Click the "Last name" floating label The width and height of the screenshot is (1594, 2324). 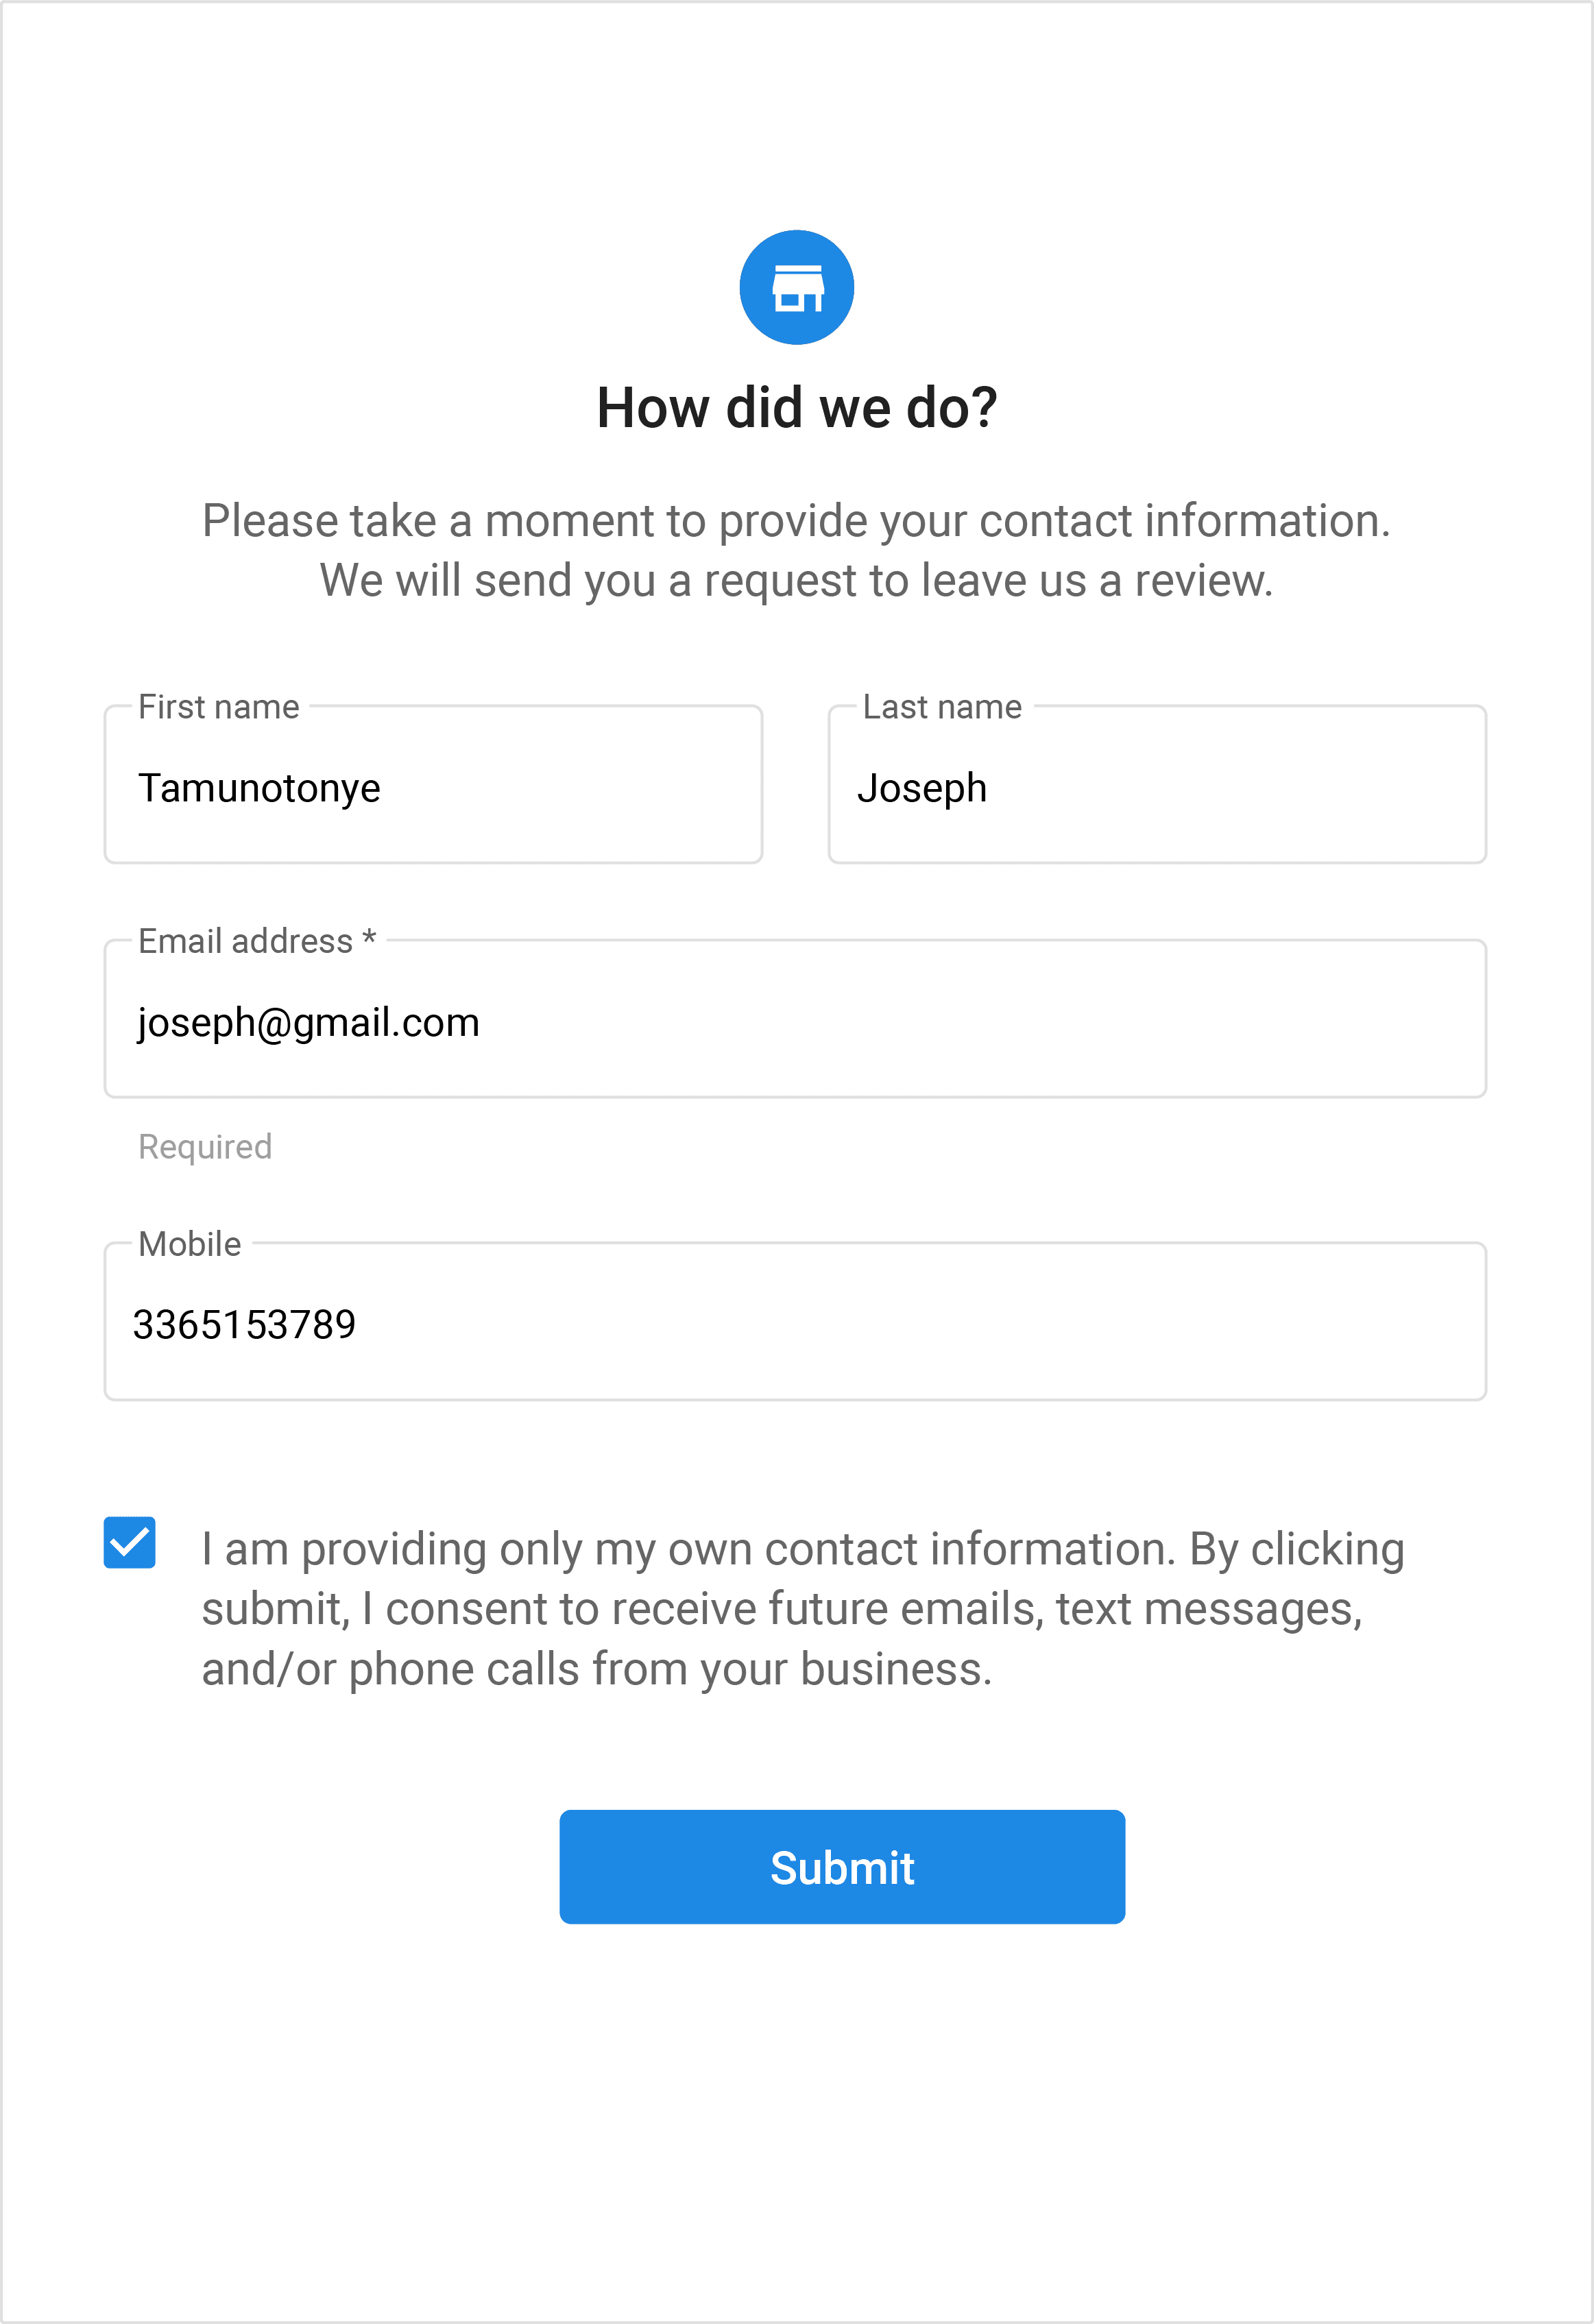[x=942, y=707]
